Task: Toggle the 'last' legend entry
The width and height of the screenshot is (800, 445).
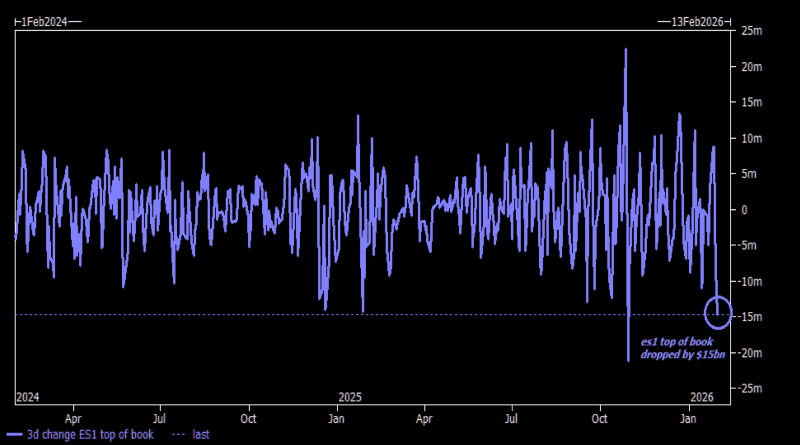Action: pos(199,435)
